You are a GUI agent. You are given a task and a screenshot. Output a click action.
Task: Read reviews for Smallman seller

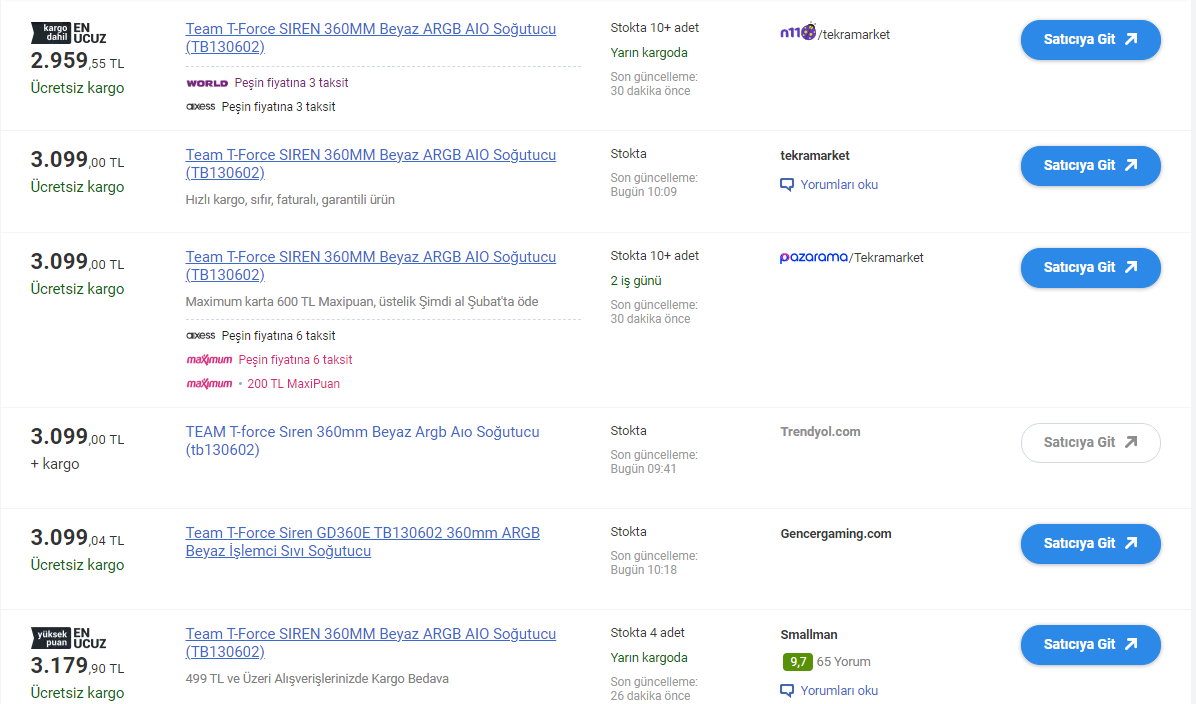839,690
